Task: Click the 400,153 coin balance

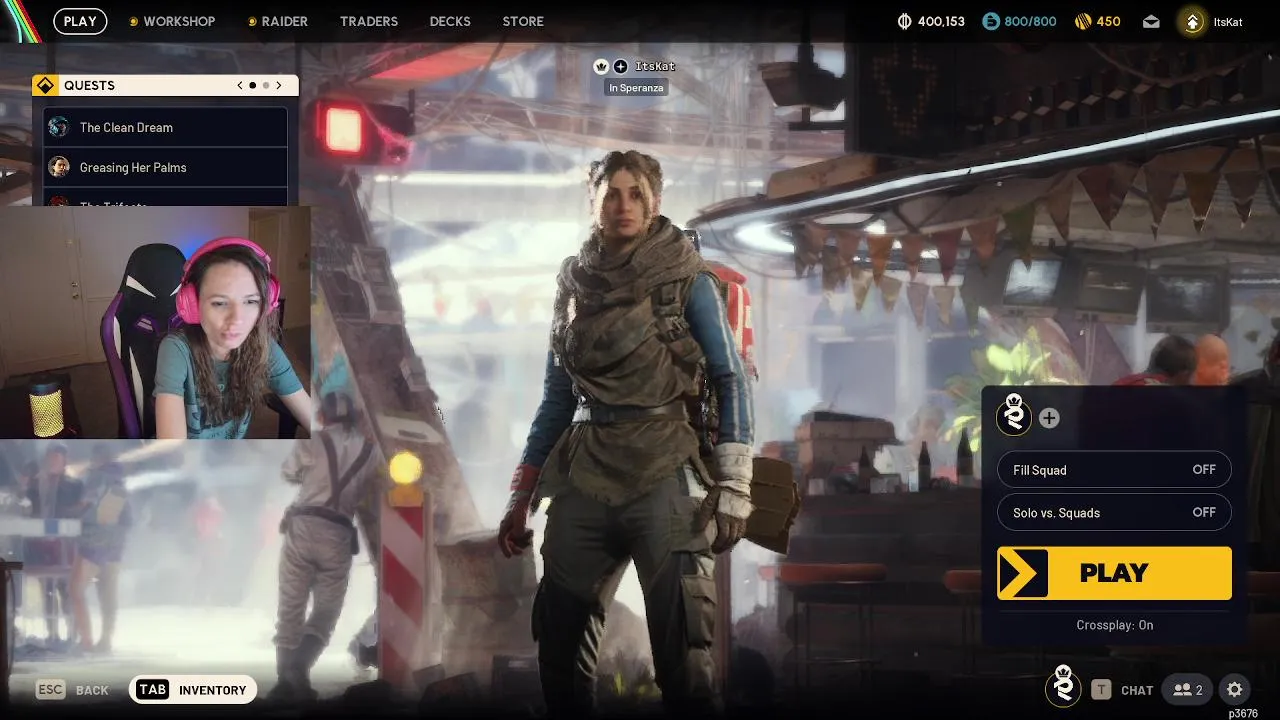Action: coord(941,21)
